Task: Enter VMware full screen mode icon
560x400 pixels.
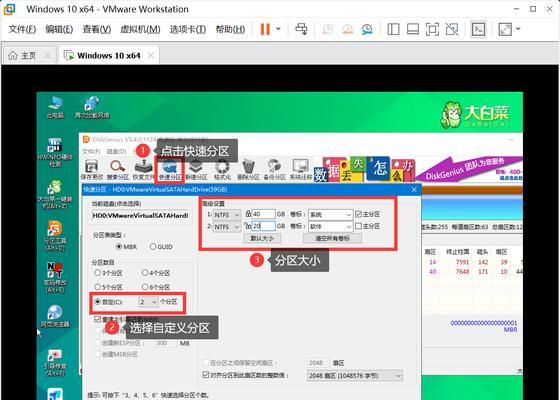Action: [432, 29]
